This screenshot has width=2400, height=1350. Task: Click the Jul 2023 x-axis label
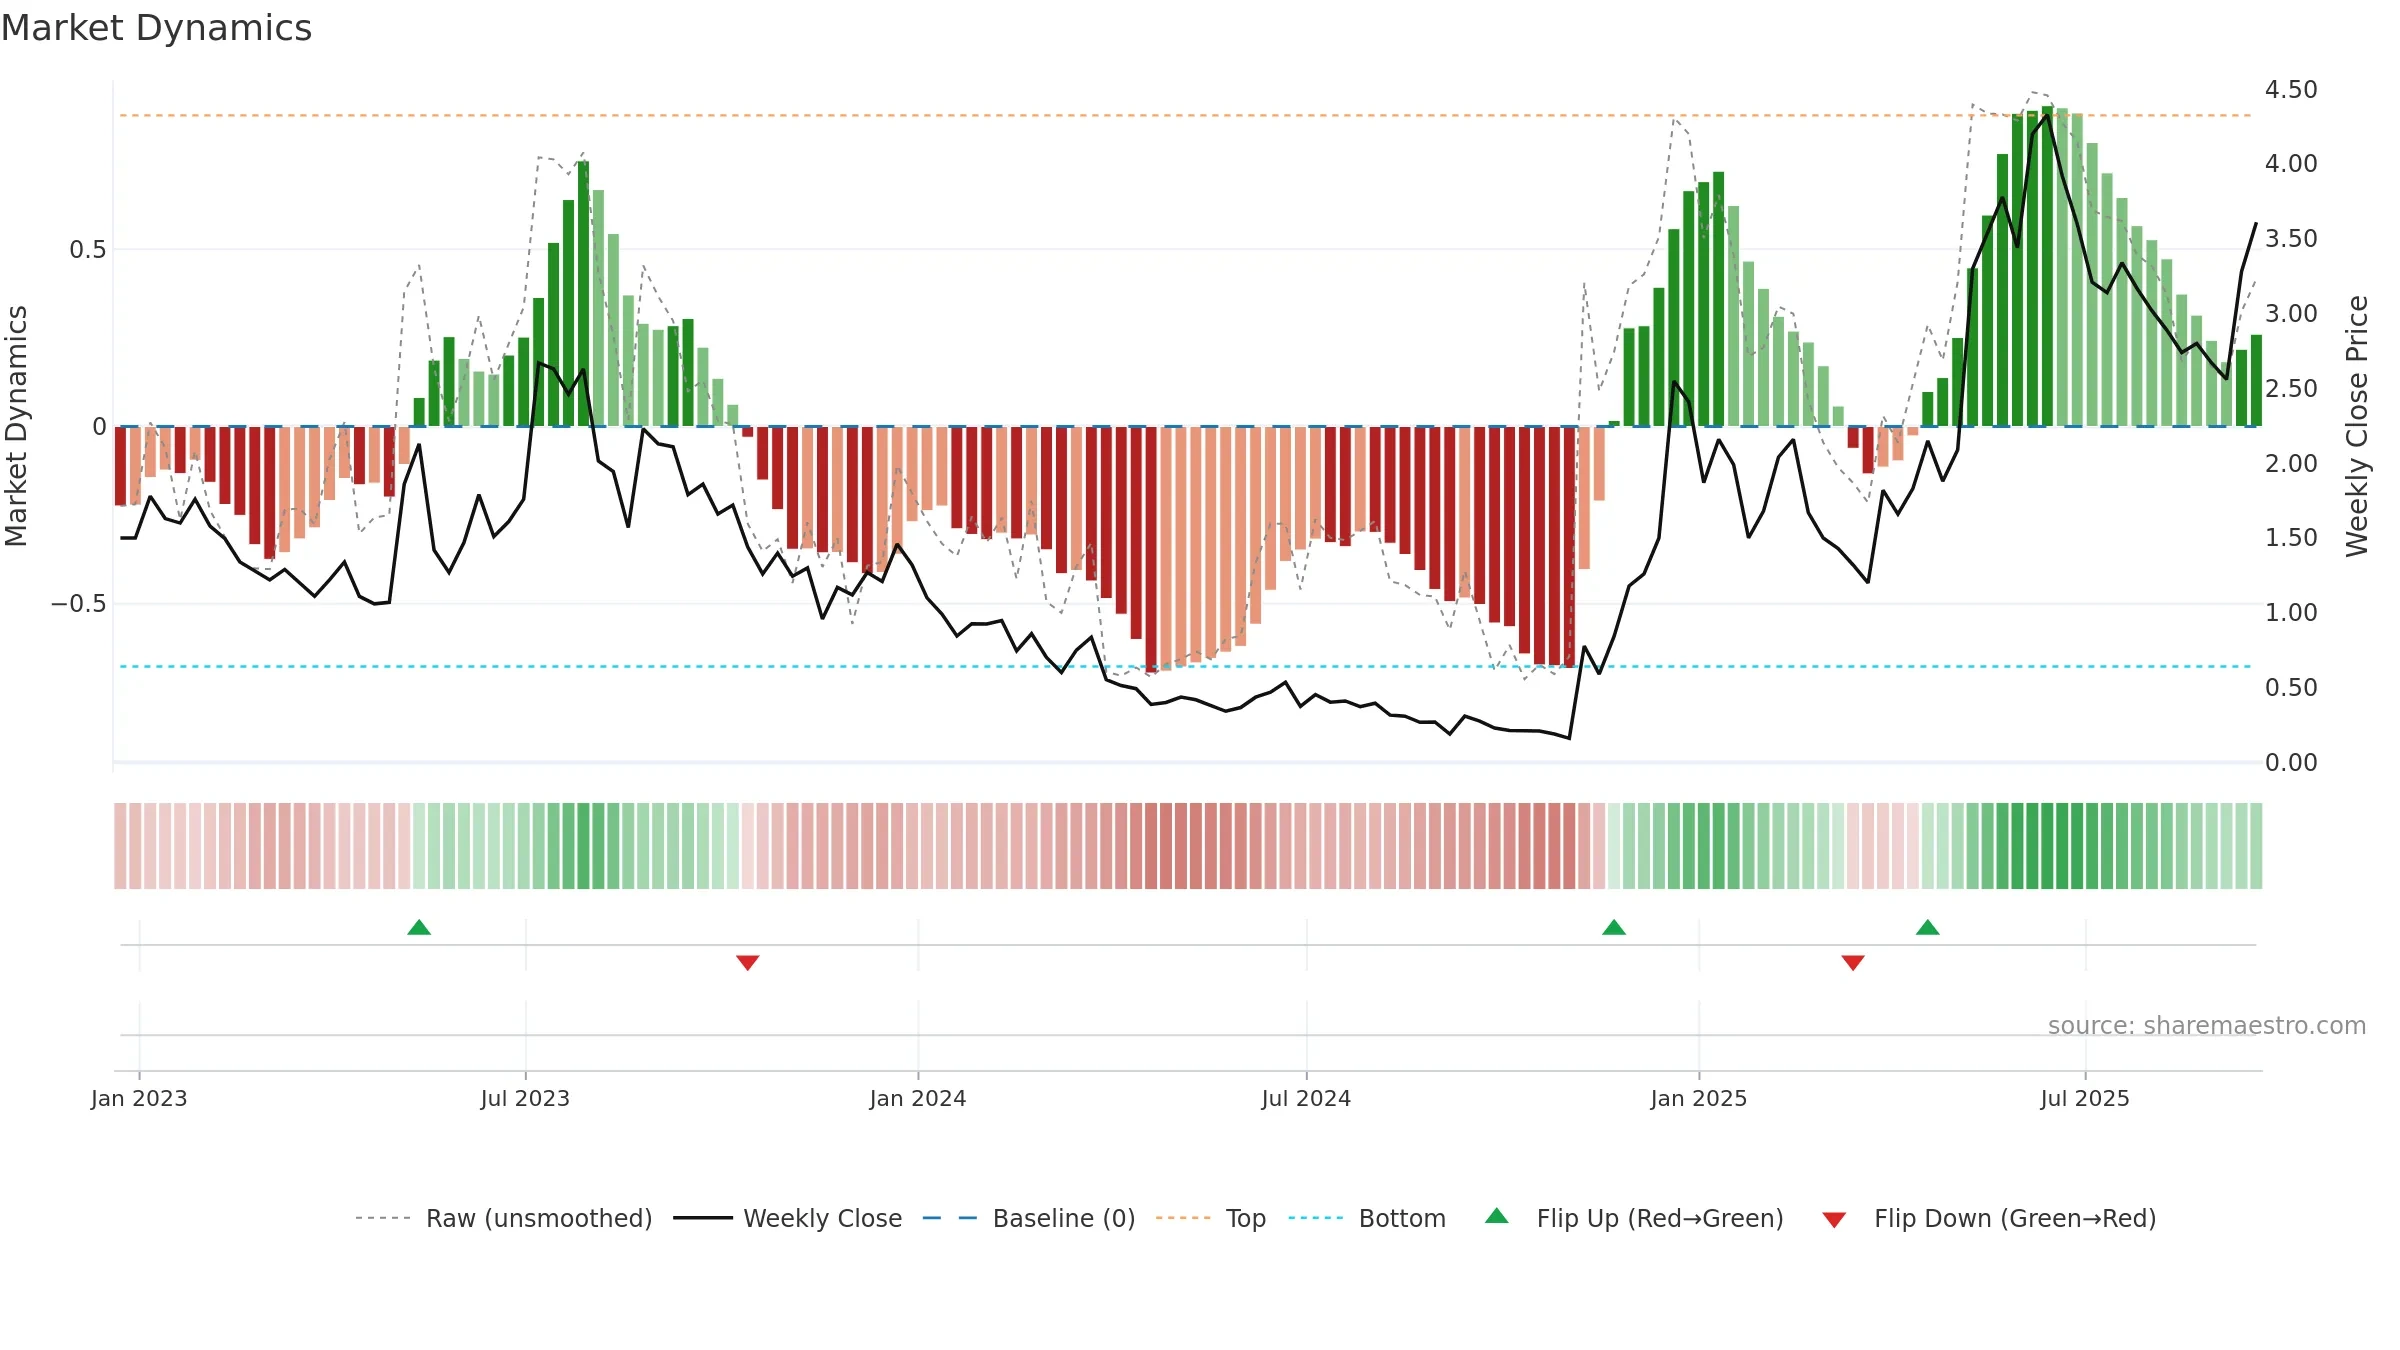[x=525, y=1098]
